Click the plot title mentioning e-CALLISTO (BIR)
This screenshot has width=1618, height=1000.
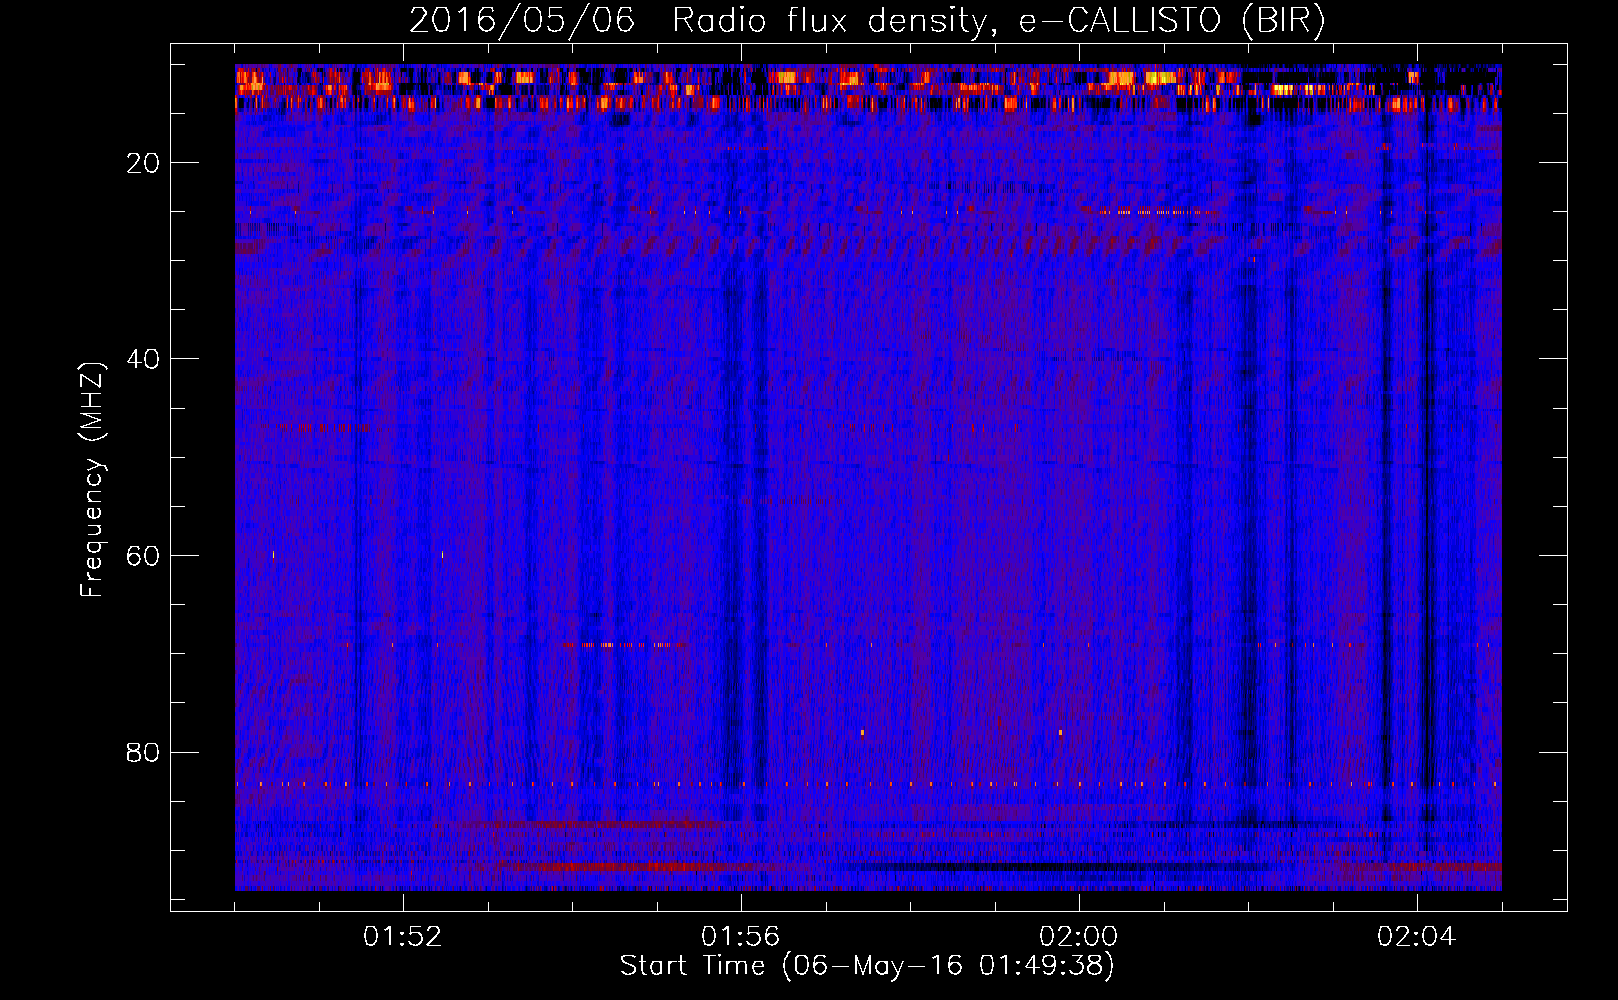(867, 21)
